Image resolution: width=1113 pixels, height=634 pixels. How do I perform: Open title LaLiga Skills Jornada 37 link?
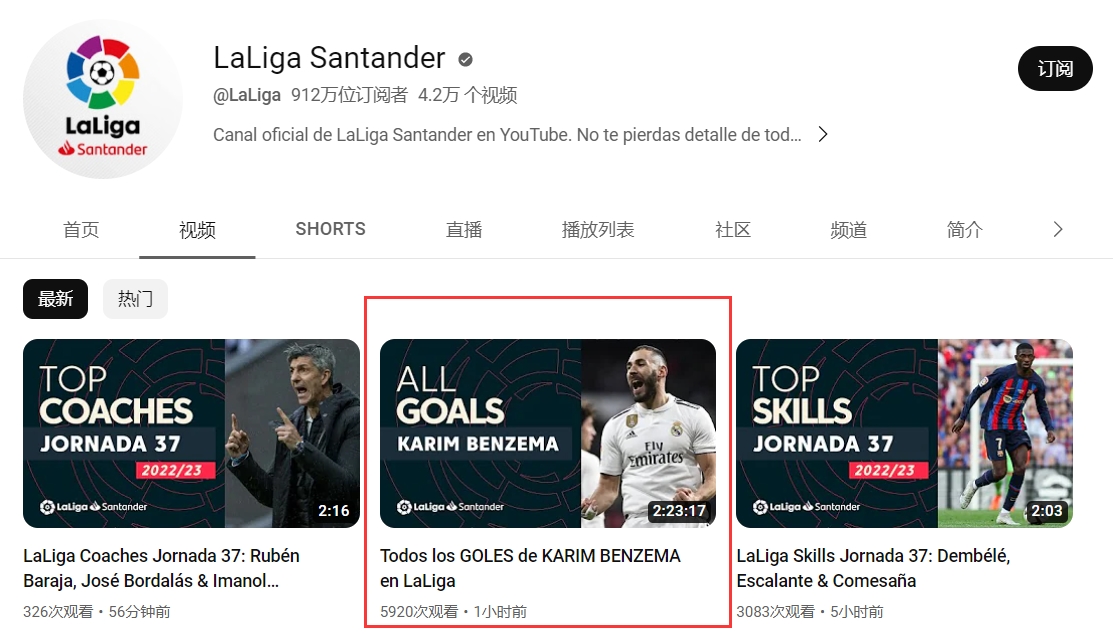(x=873, y=568)
